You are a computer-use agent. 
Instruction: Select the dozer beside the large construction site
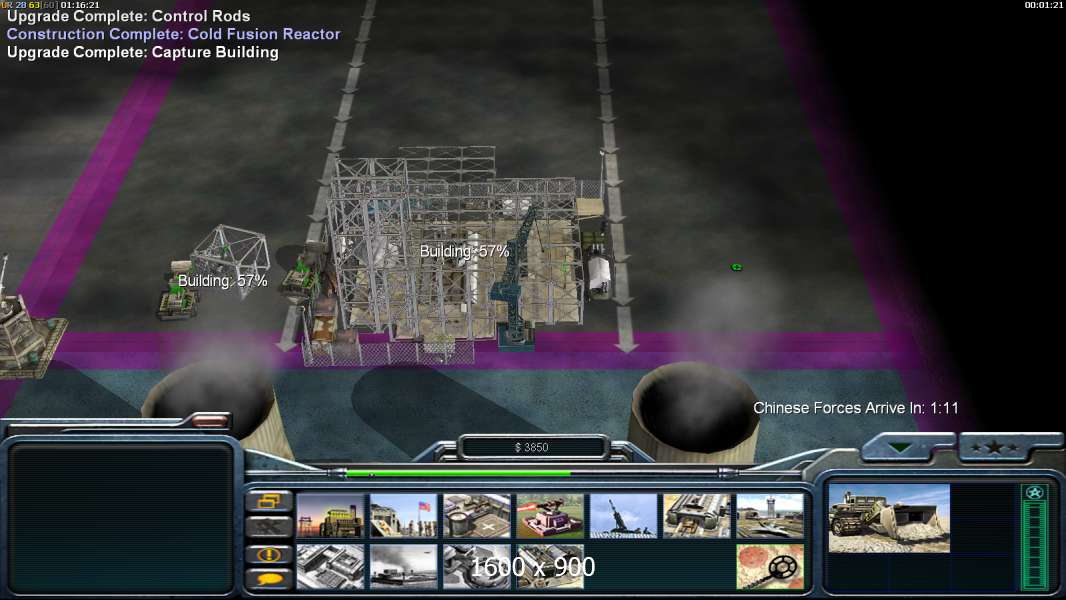pos(301,275)
